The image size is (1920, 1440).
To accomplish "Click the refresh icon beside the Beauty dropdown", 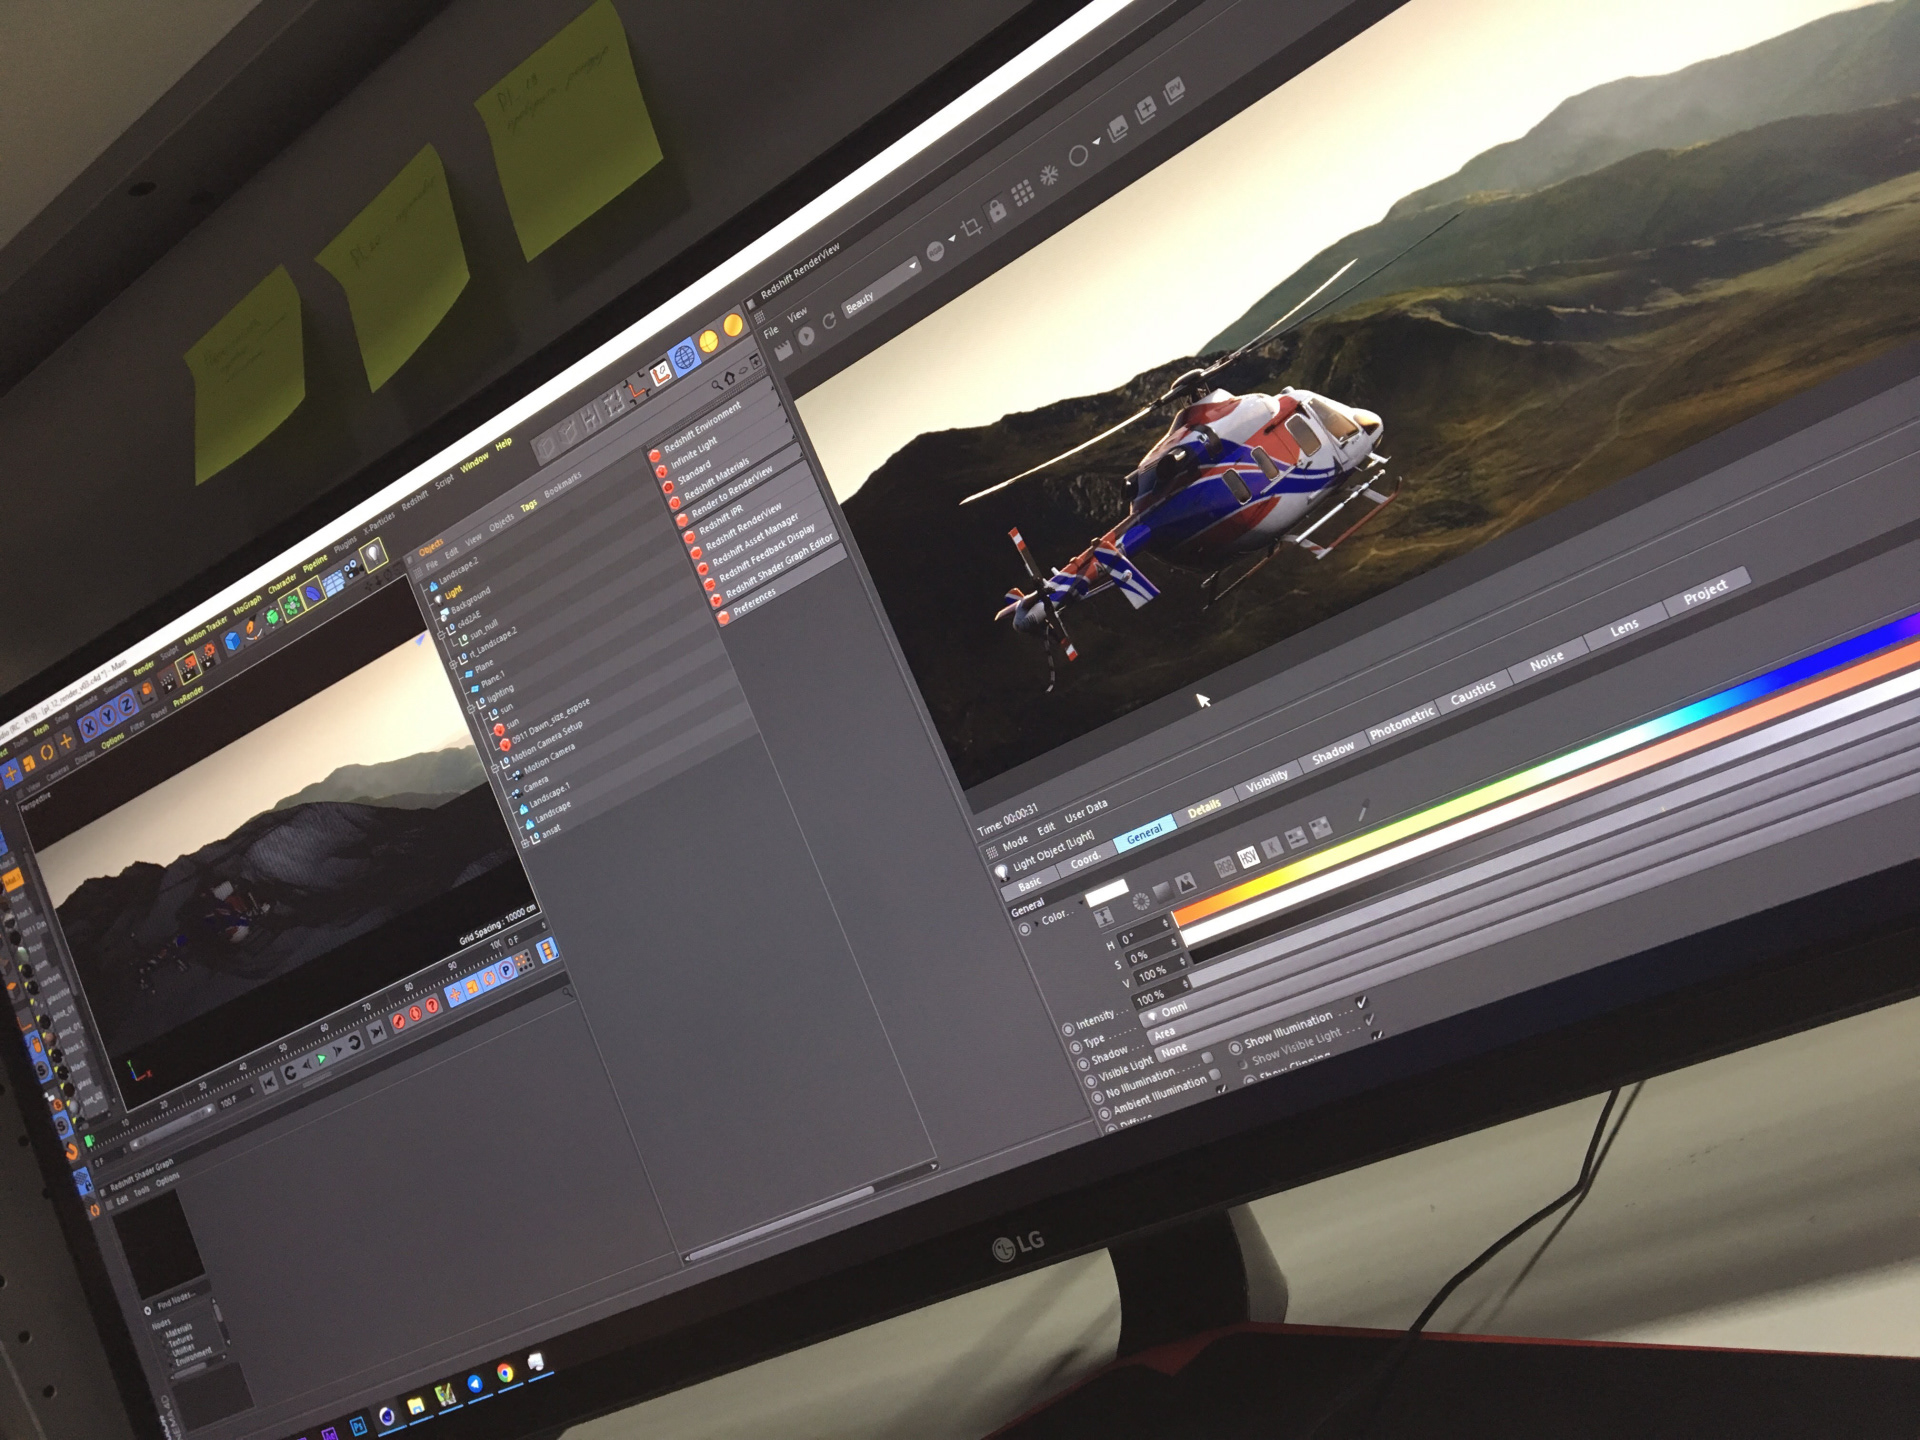I will [x=828, y=321].
